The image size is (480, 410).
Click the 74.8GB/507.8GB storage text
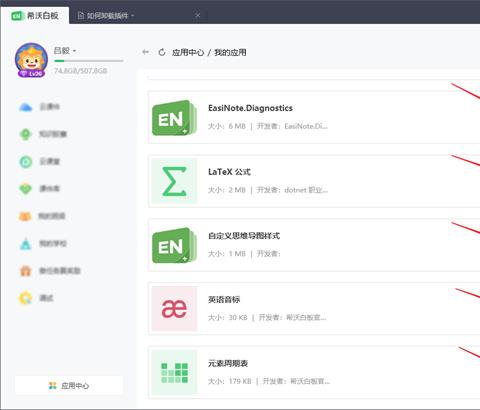pyautogui.click(x=81, y=71)
